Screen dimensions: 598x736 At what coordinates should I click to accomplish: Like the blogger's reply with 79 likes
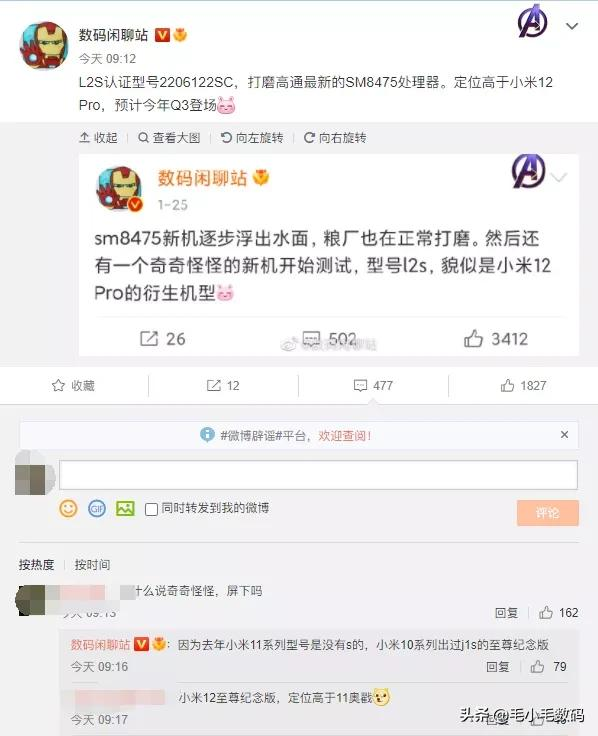pyautogui.click(x=537, y=666)
